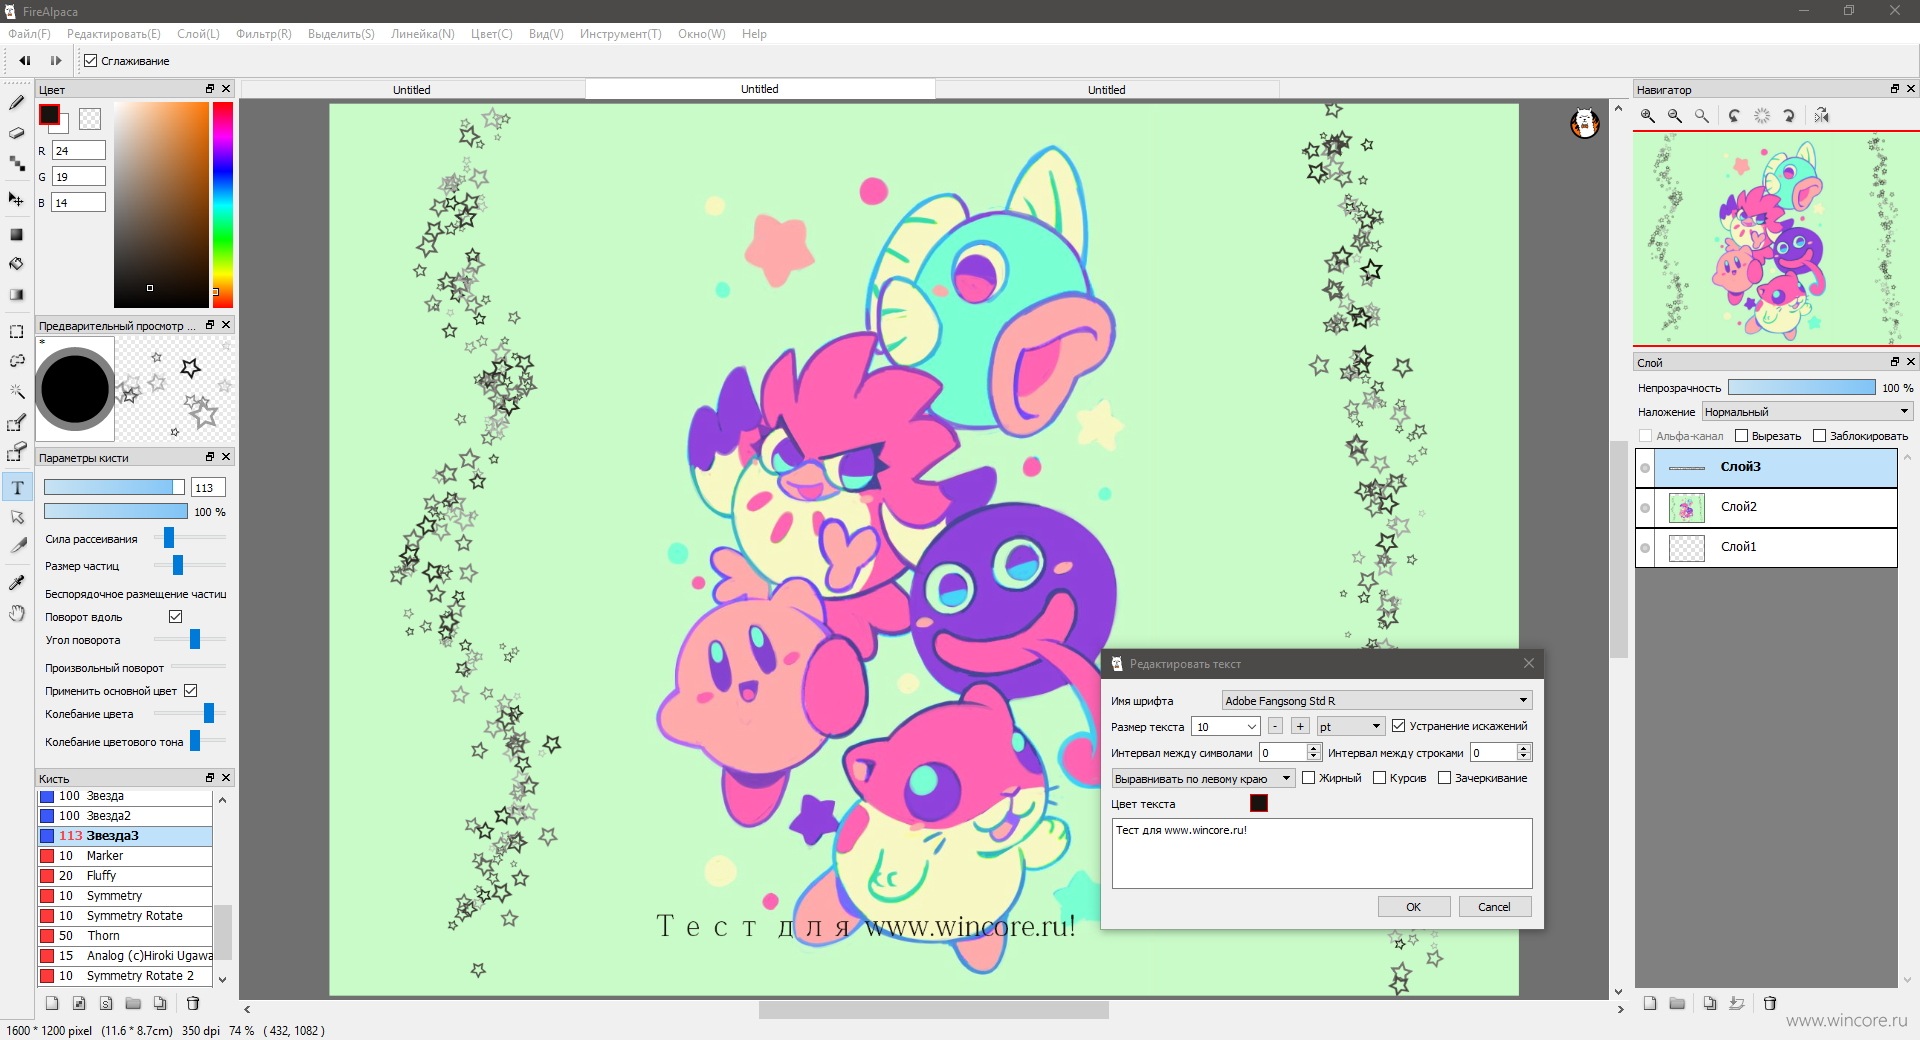1920x1040 pixels.
Task: Delete layer with trash icon in Layer panel
Action: click(x=1769, y=1003)
